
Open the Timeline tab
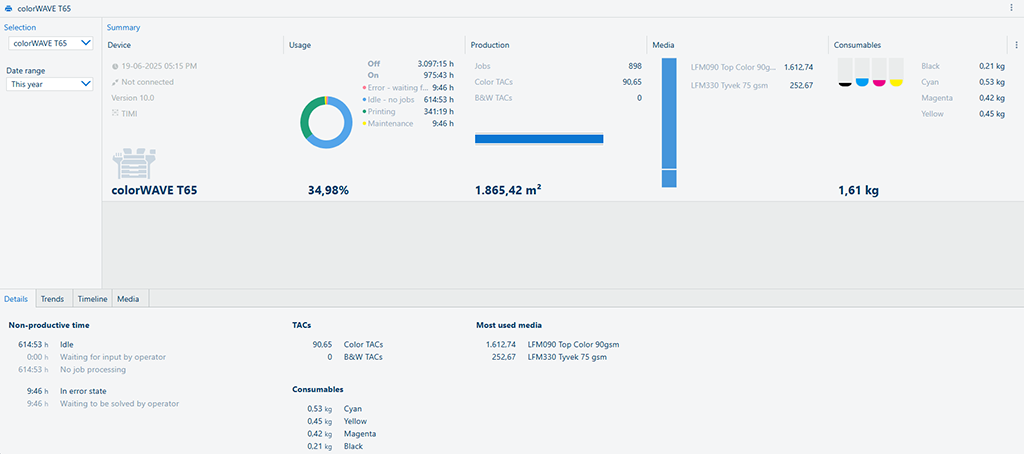(x=92, y=299)
